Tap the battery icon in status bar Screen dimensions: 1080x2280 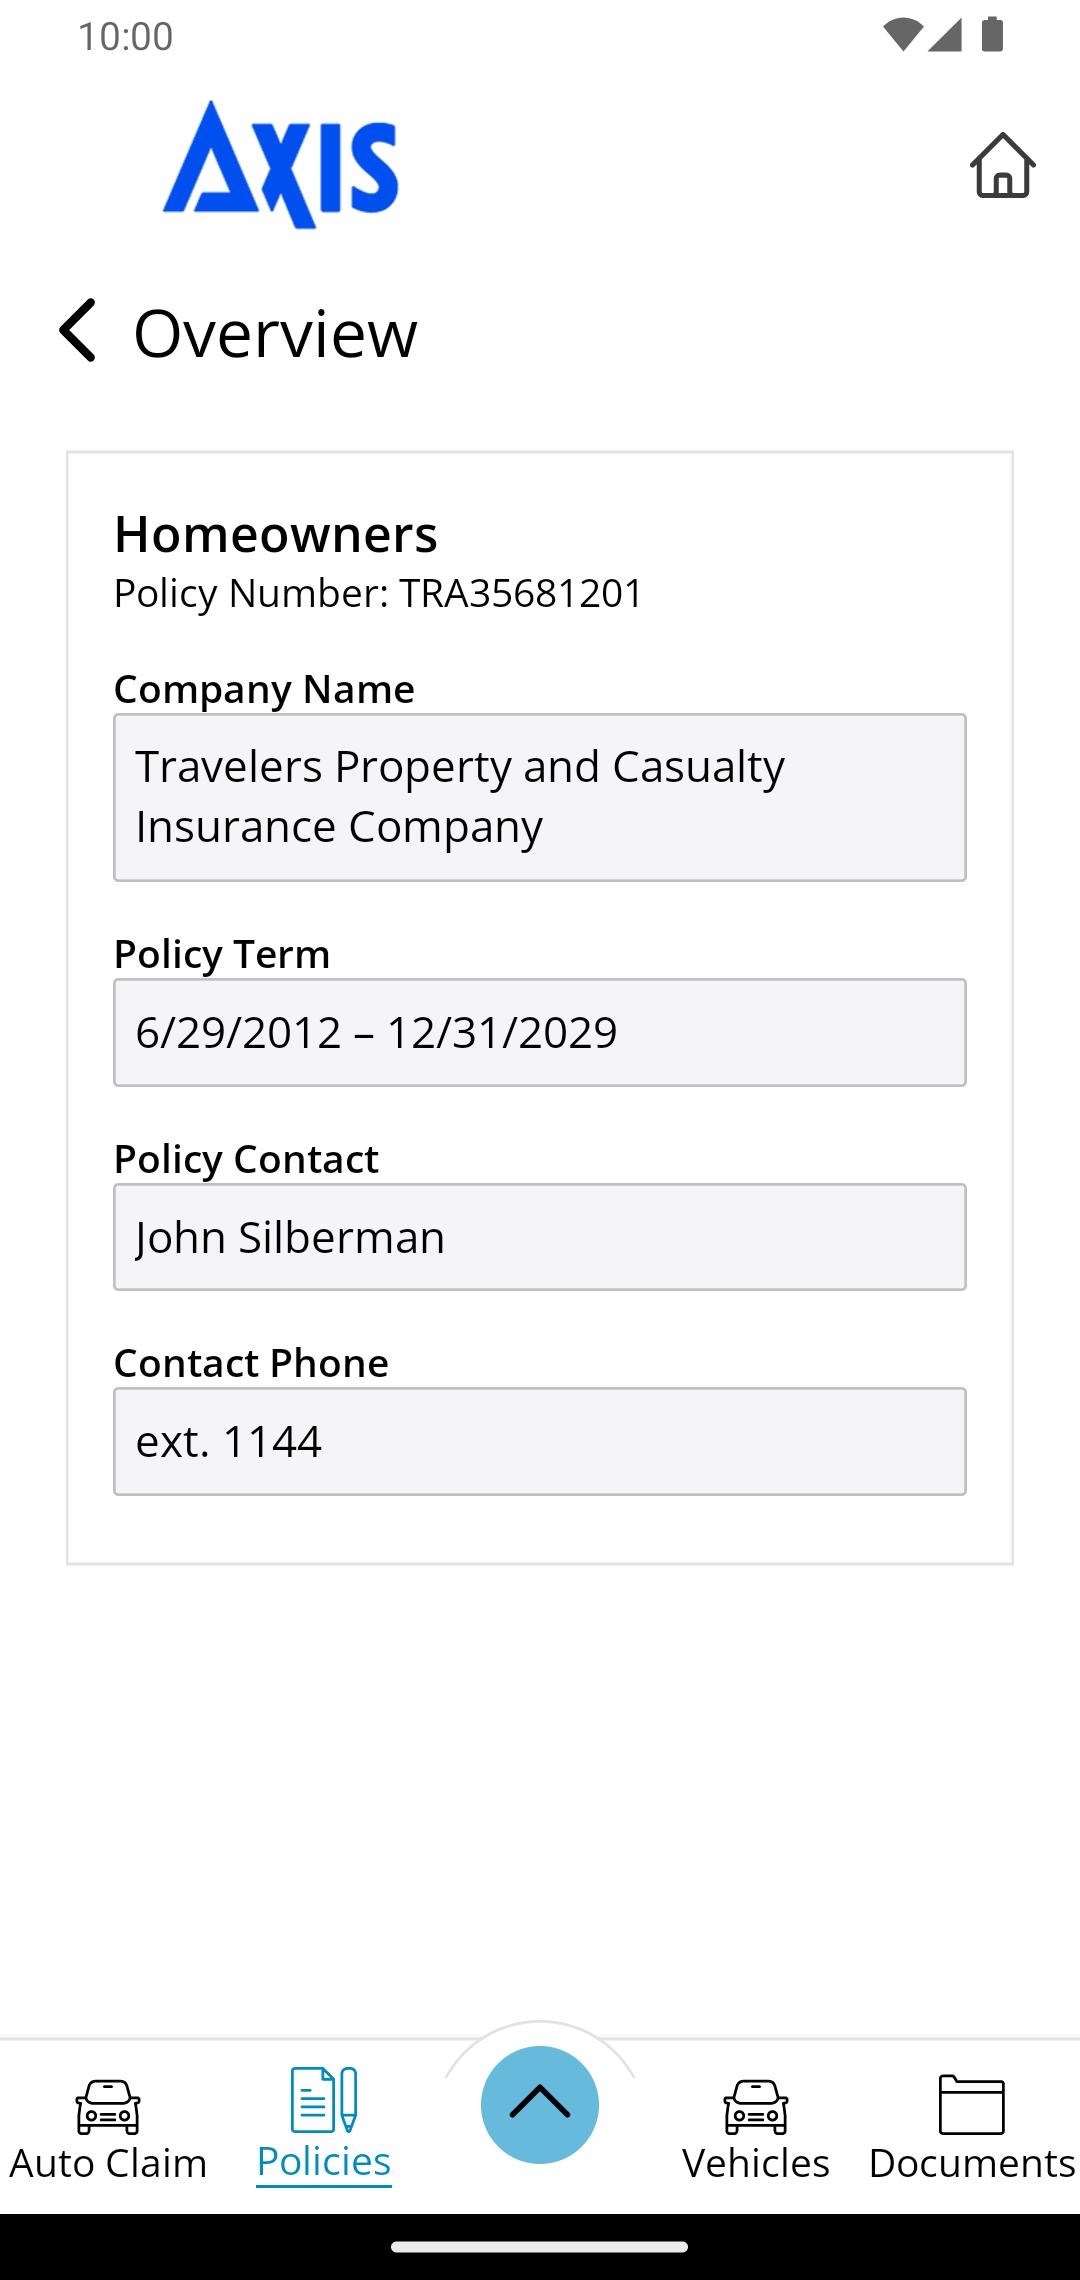[x=992, y=35]
